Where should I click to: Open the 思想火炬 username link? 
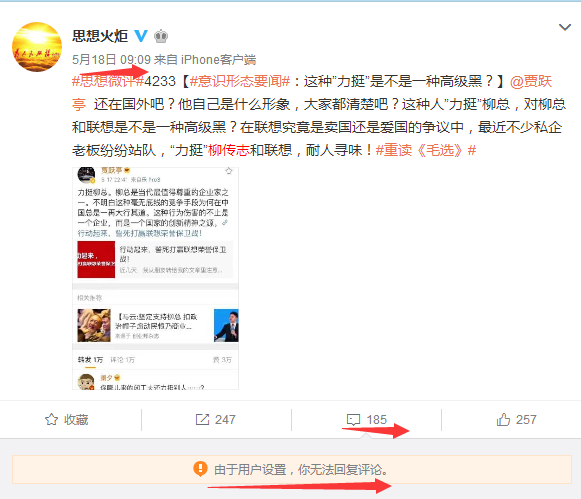click(100, 36)
